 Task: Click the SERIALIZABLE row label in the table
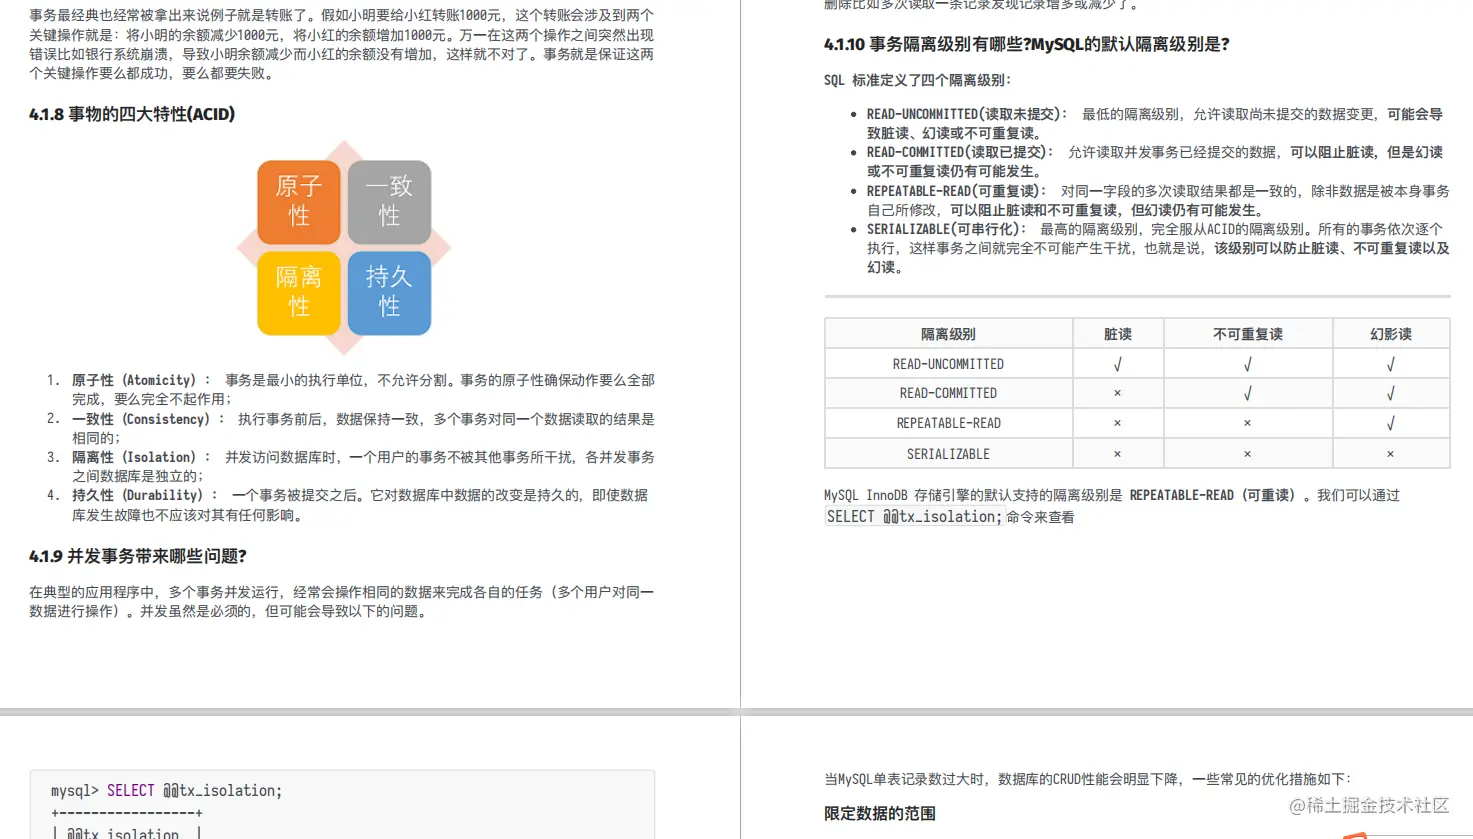pos(947,453)
